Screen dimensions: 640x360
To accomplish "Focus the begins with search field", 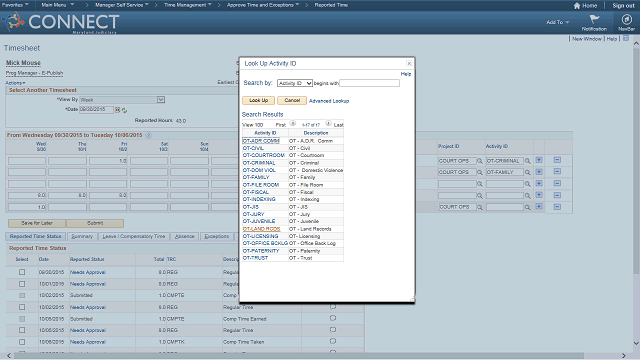I will point(369,83).
